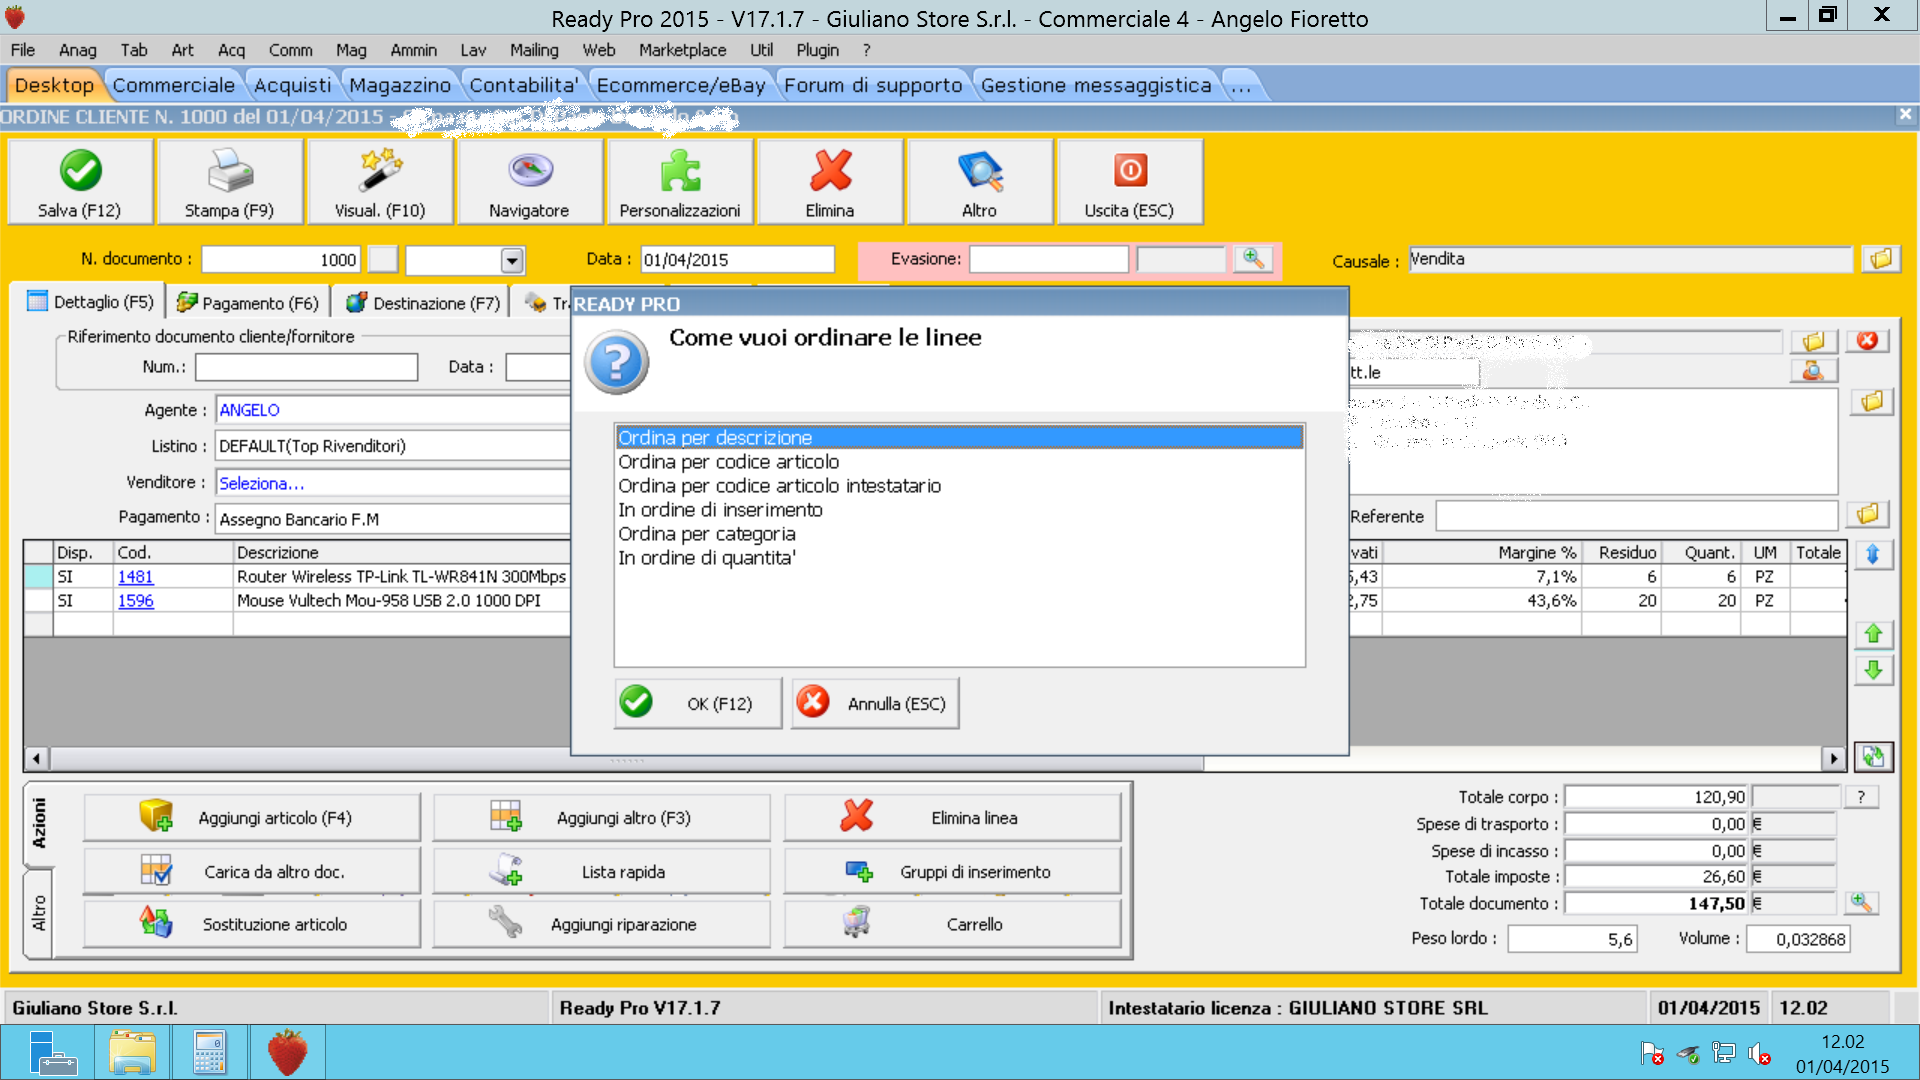The height and width of the screenshot is (1080, 1920).
Task: Click the red X icon beside customer field
Action: (x=1867, y=341)
